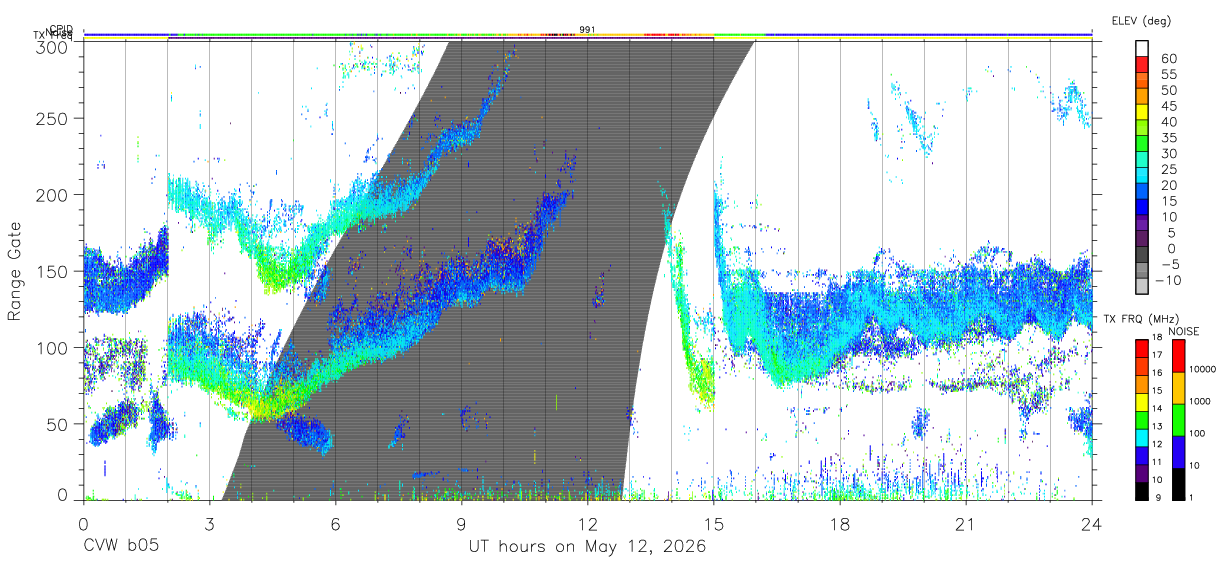
Task: Click the UT hour 18 tick label
Action: [x=839, y=524]
